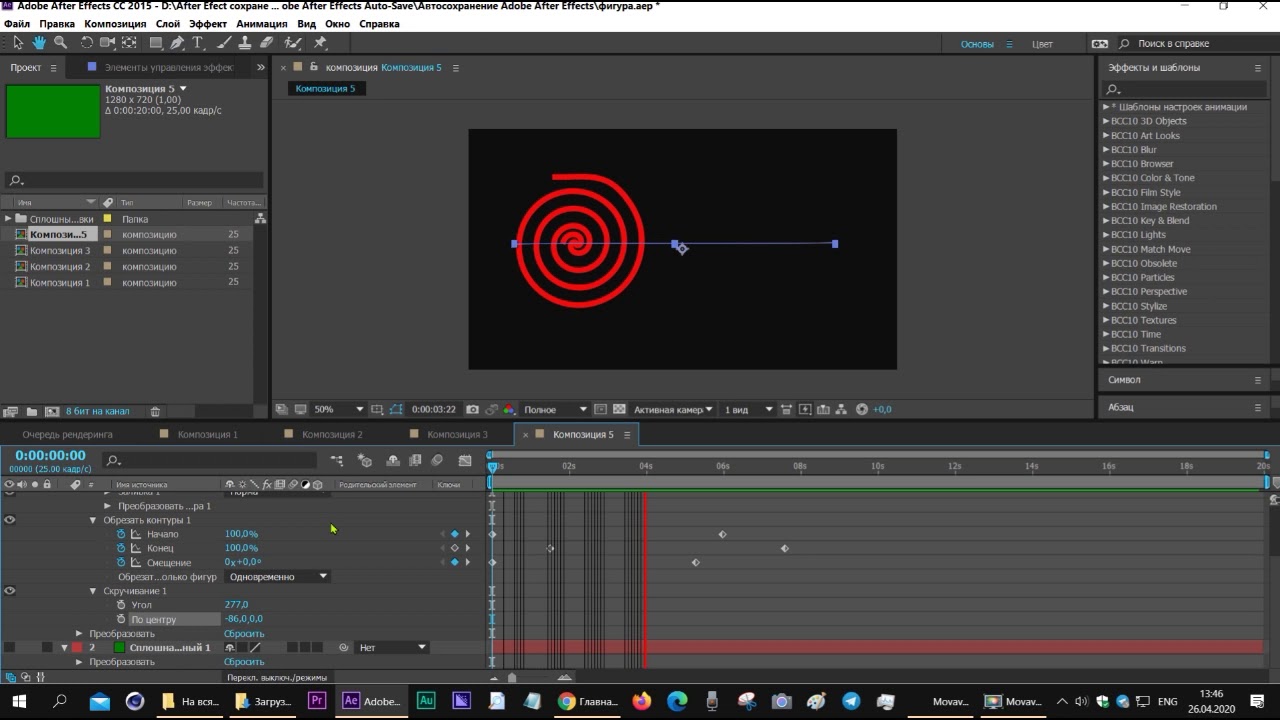1280x720 pixels.
Task: Open Telegram from the Windows taskbar
Action: coord(851,702)
